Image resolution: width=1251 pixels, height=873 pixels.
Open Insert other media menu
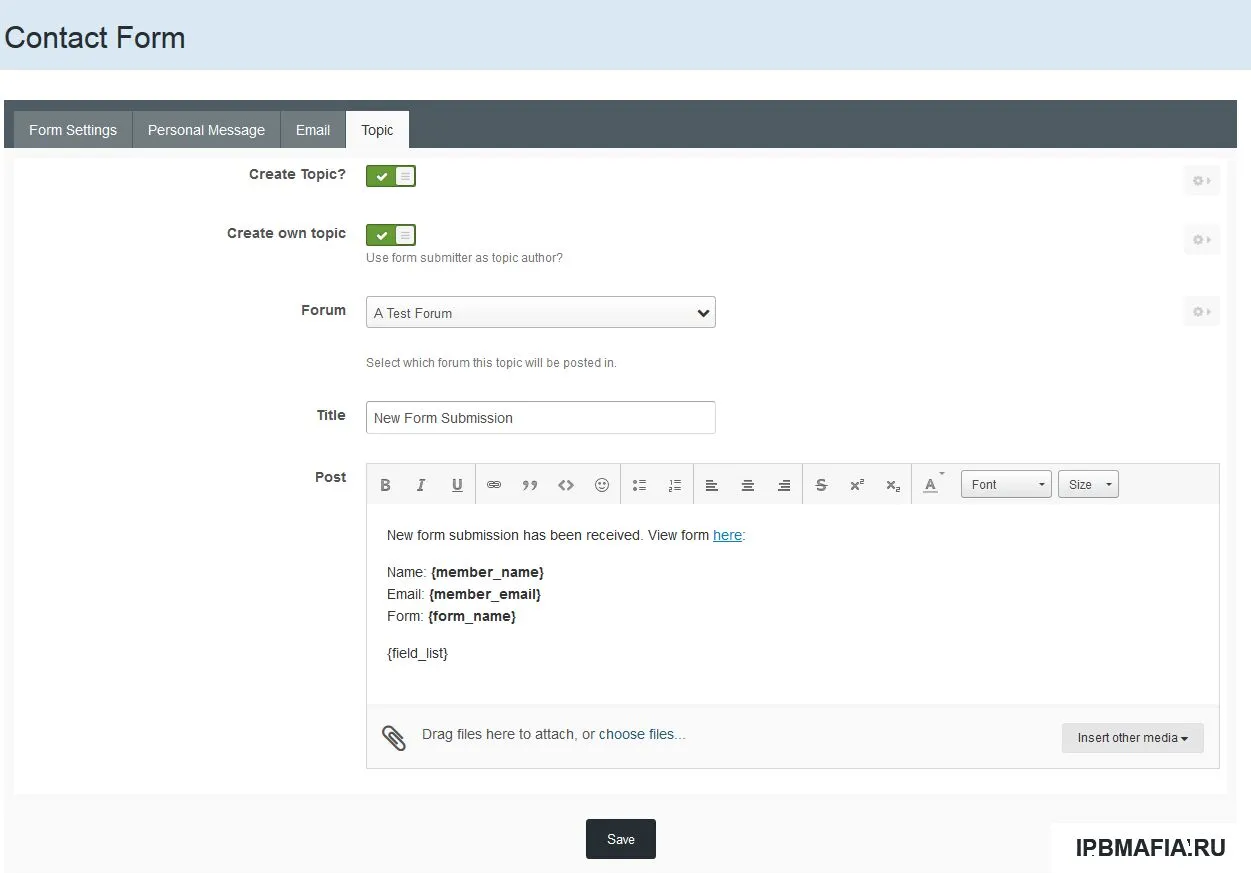[x=1132, y=738]
